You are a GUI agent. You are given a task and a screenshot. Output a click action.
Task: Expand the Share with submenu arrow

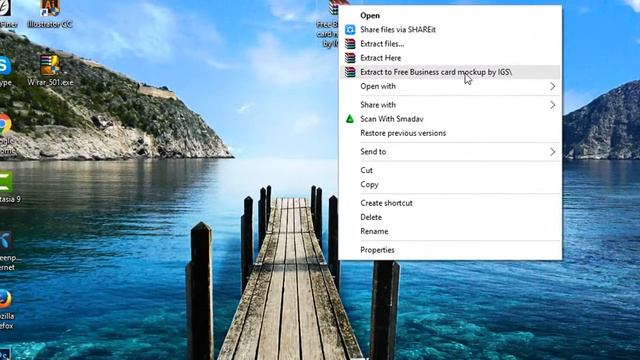coord(552,105)
